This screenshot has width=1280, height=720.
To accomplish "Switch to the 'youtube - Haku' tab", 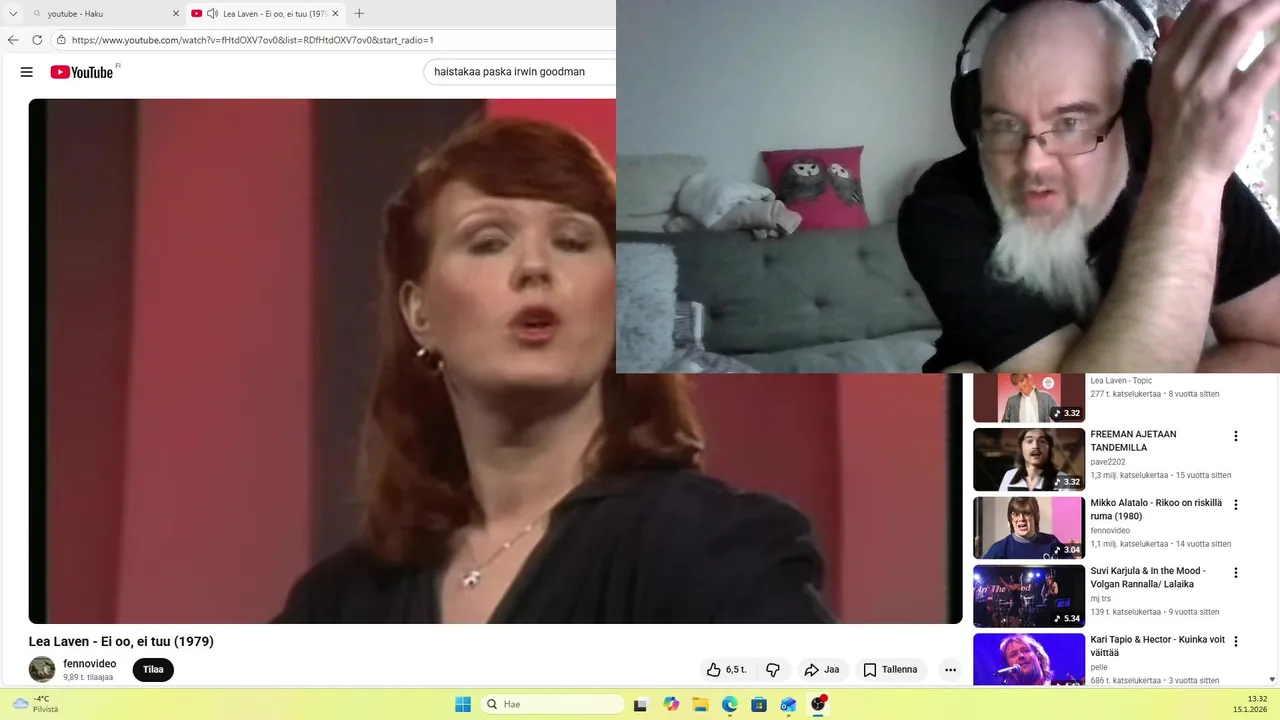I will [x=105, y=14].
